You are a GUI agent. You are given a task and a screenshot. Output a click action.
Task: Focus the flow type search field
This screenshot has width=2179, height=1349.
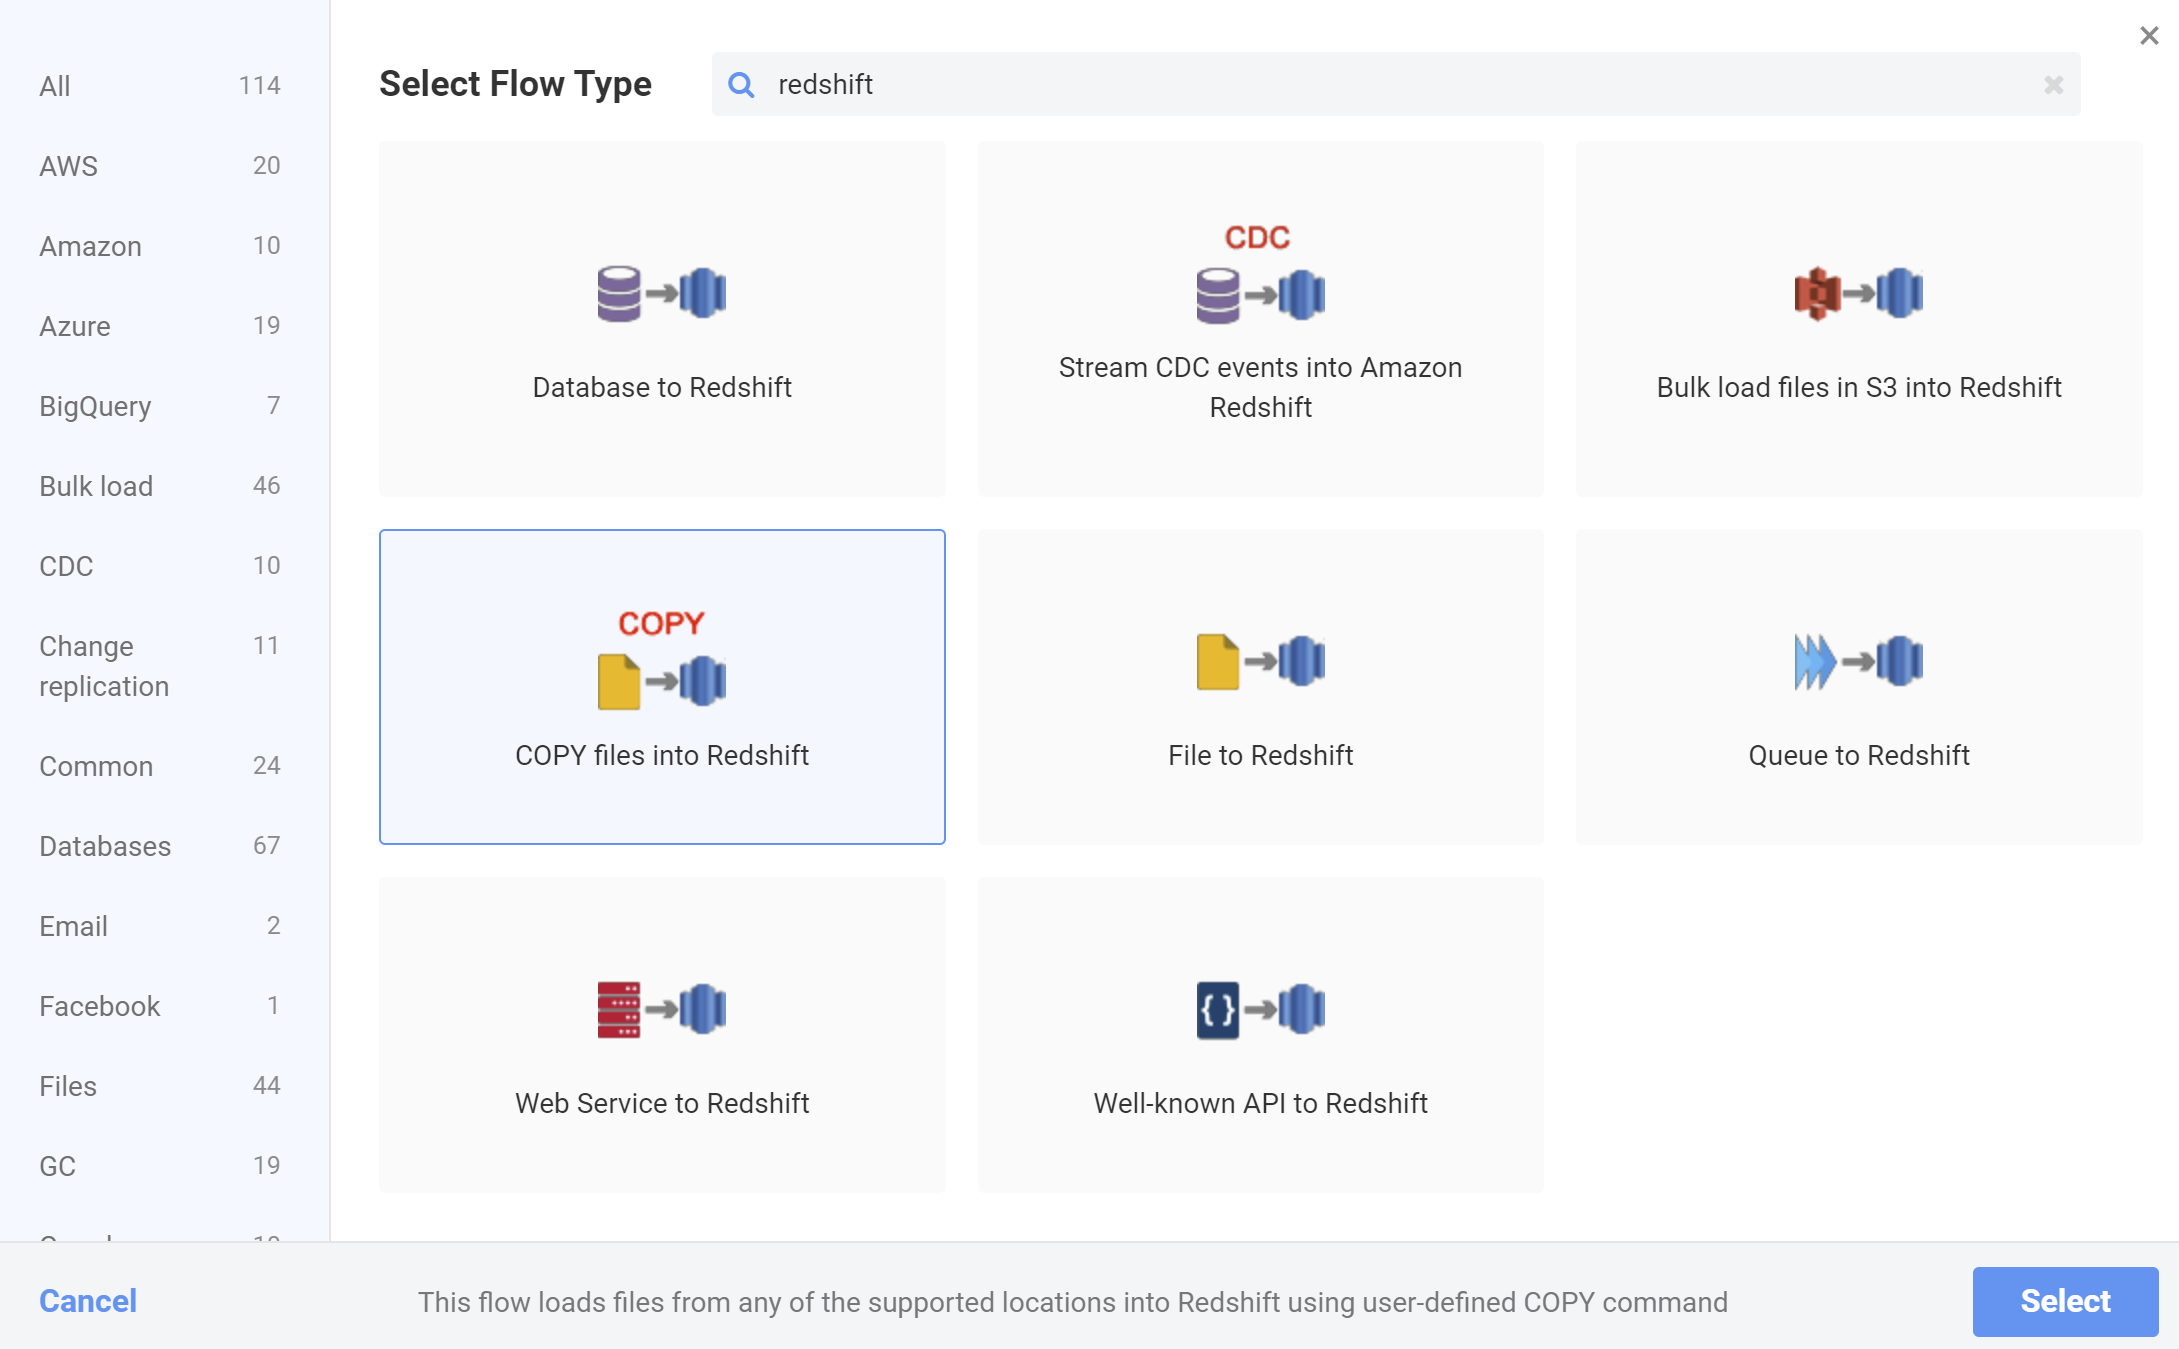pos(1396,84)
